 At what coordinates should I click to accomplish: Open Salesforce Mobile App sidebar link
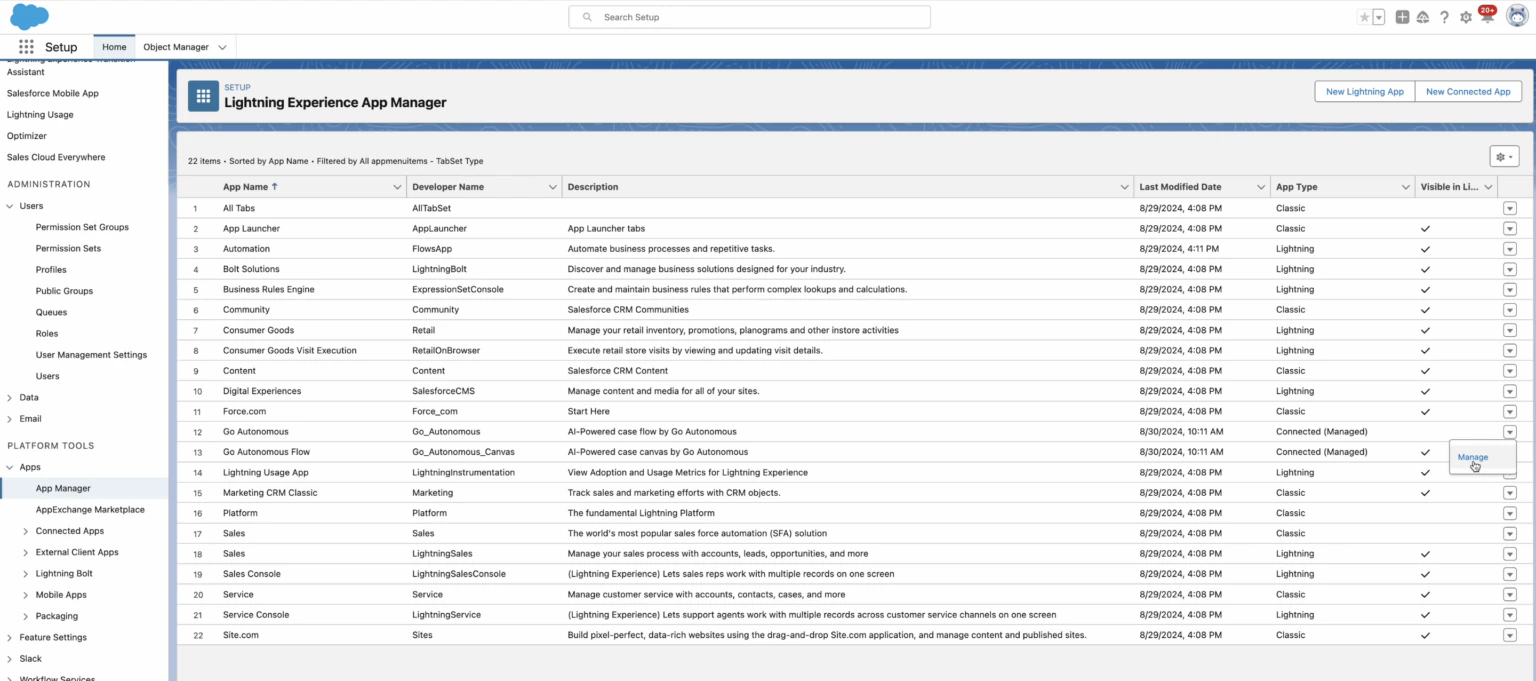(x=53, y=93)
